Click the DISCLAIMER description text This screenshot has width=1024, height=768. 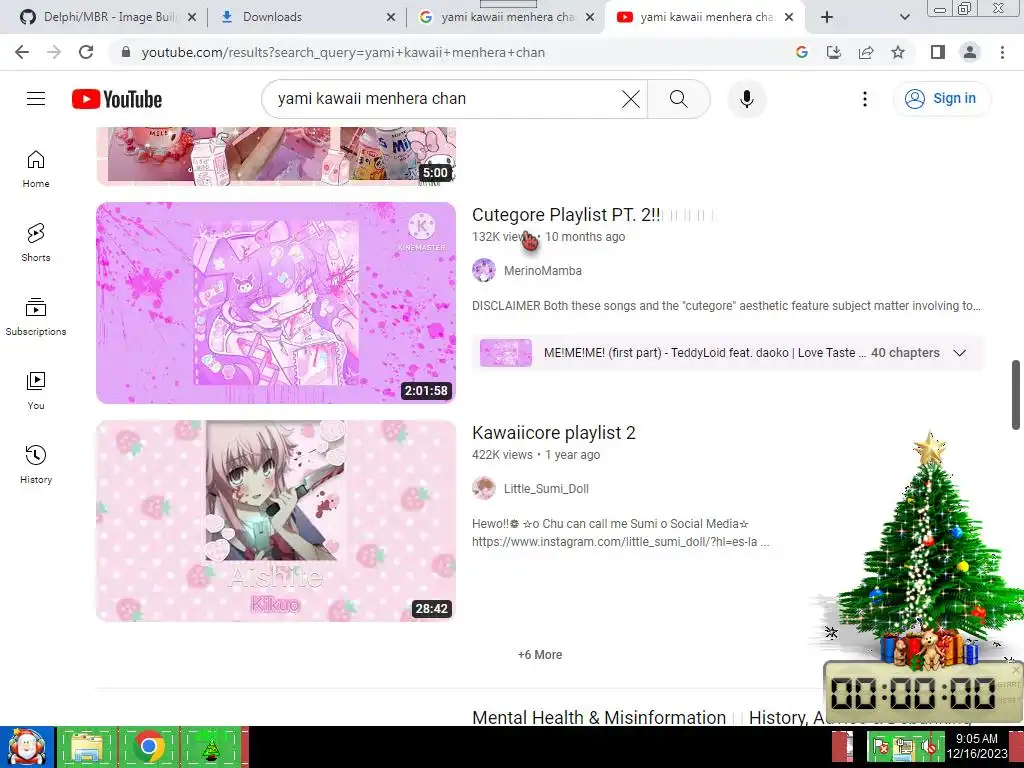point(726,306)
